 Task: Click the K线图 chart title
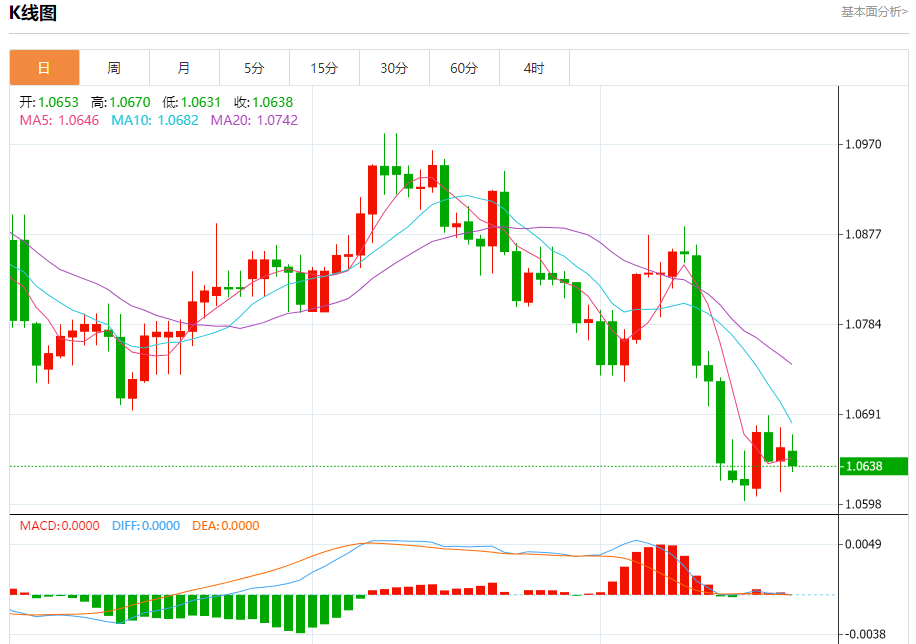pyautogui.click(x=33, y=13)
